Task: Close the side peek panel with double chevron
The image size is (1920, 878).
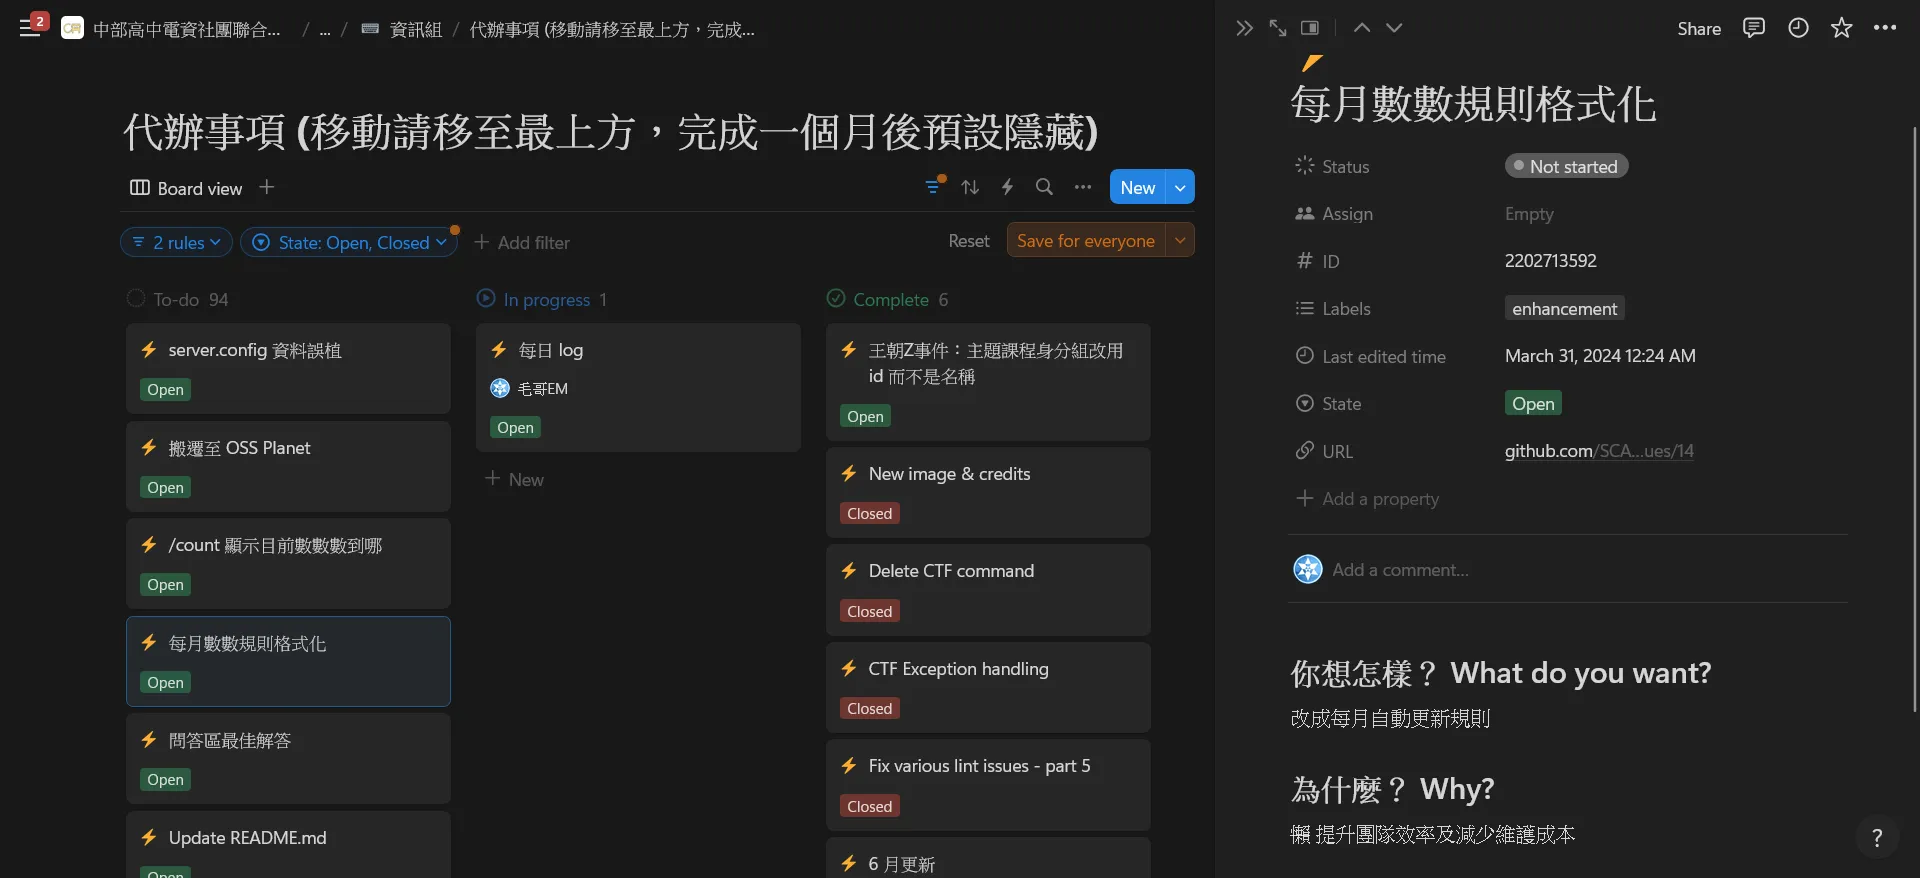Action: coord(1244,28)
